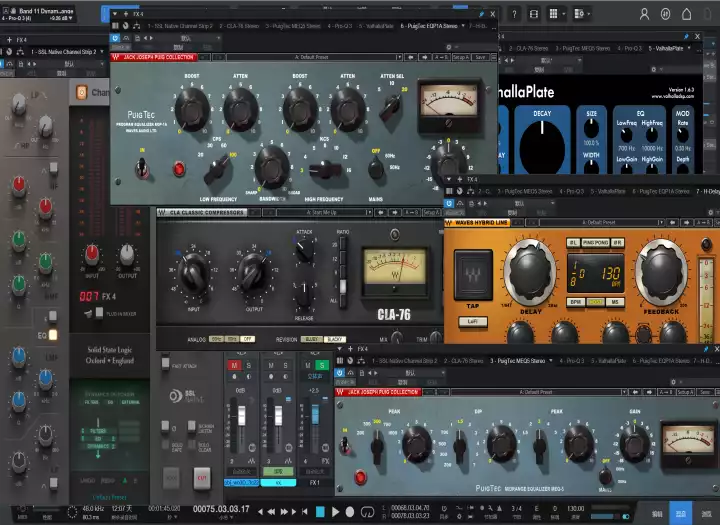Solo mixer channel 3 with its S button
Viewport: 720px width, 525px height.
[285, 366]
